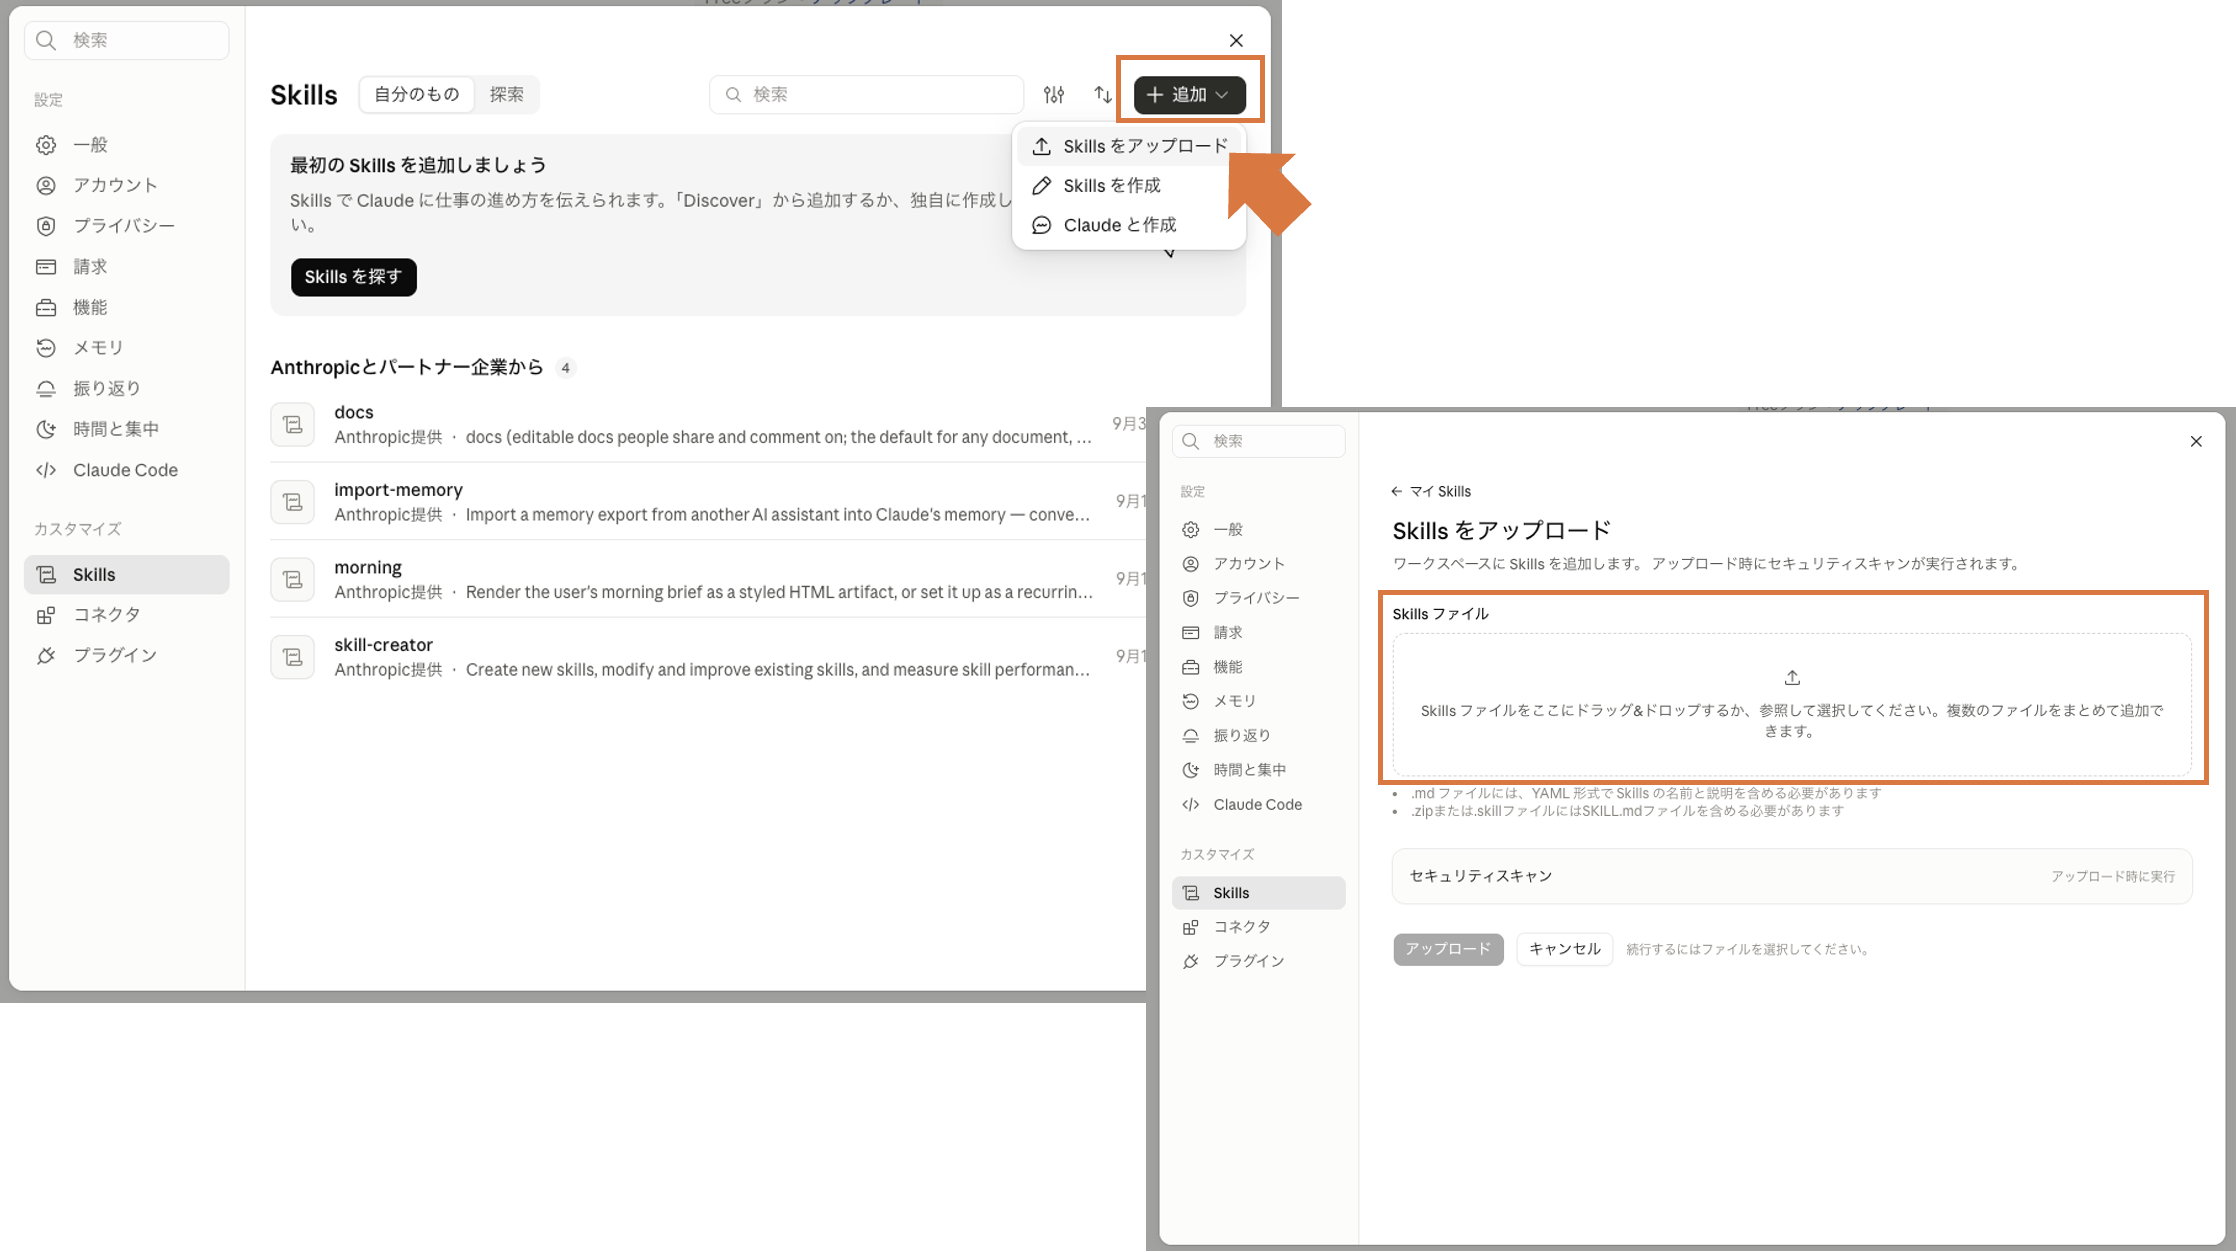
Task: Open 一般 settings in left window
Action: click(127, 145)
